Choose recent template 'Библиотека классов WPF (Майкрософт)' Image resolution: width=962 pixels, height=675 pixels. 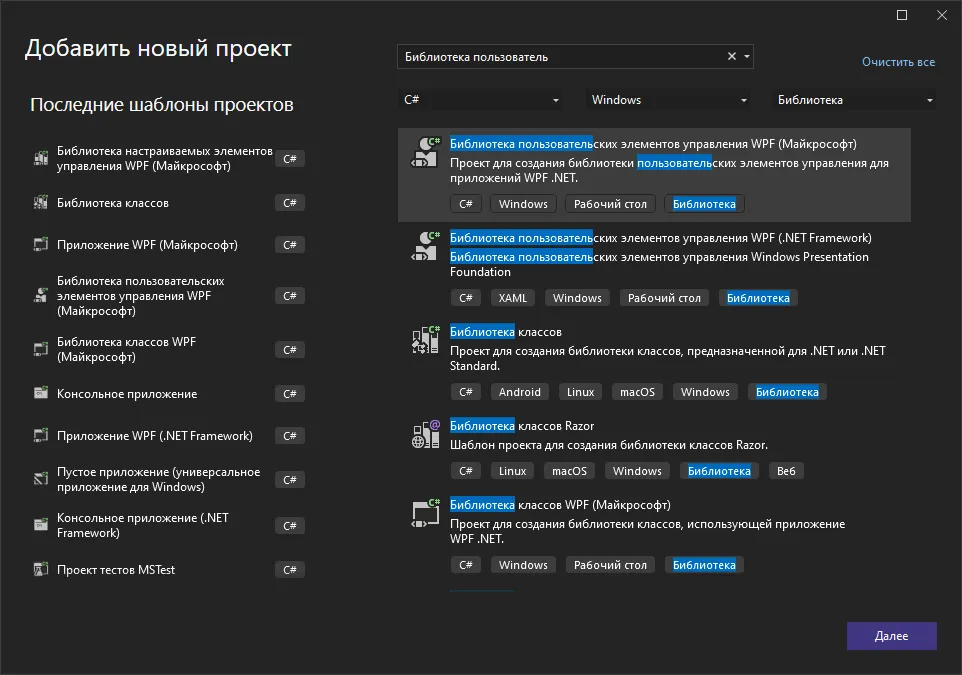tap(168, 349)
